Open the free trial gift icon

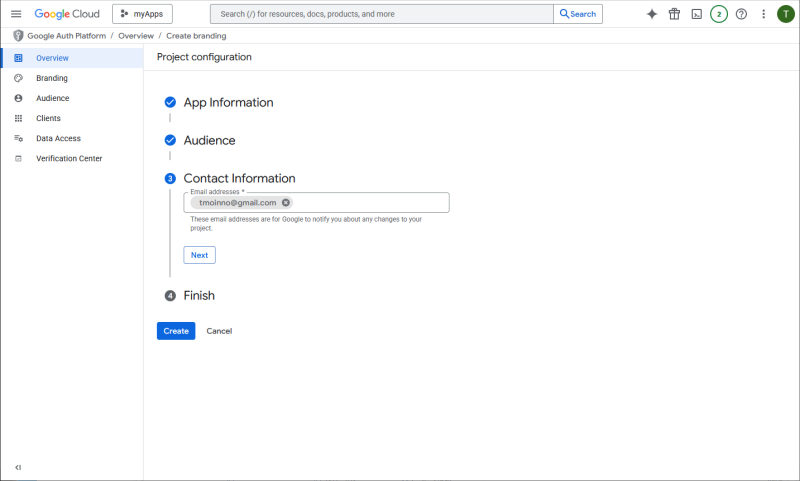[674, 14]
